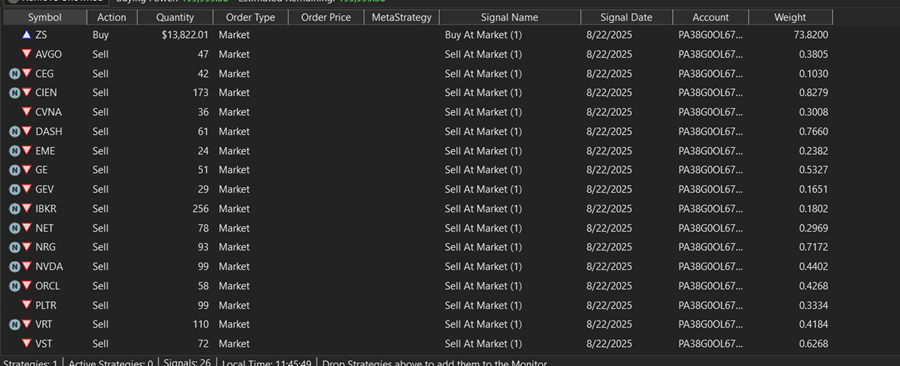Click the Account cell for the GE row
This screenshot has width=900, height=366.
(x=710, y=170)
